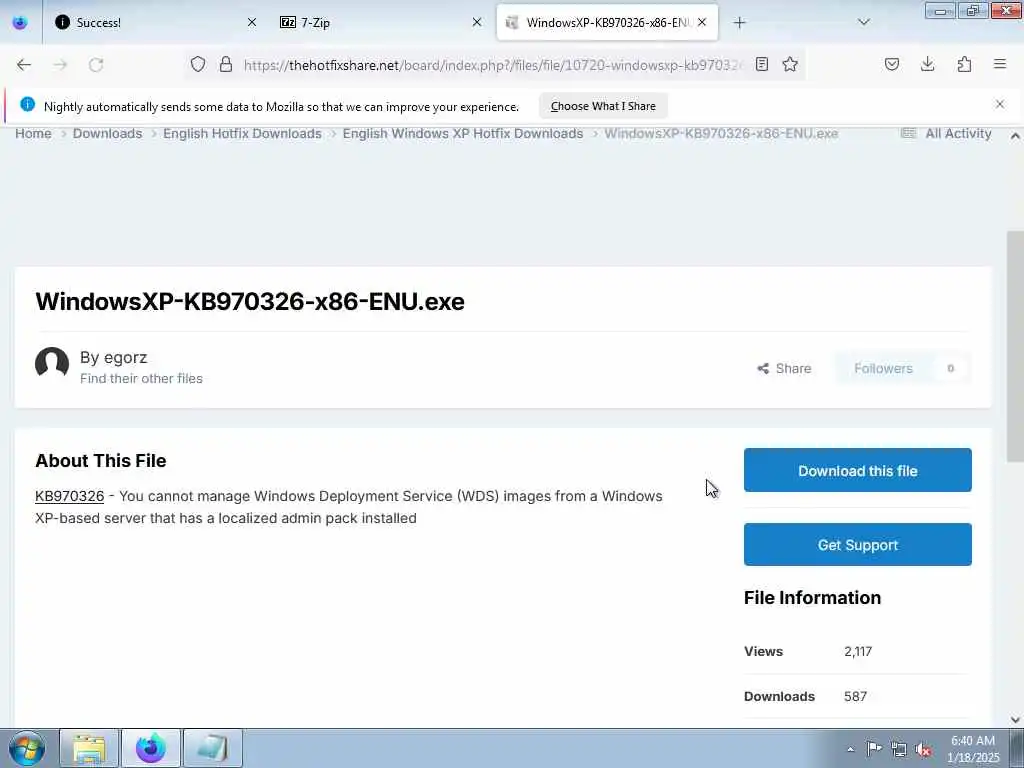
Task: Close the Success! tab
Action: tap(252, 22)
